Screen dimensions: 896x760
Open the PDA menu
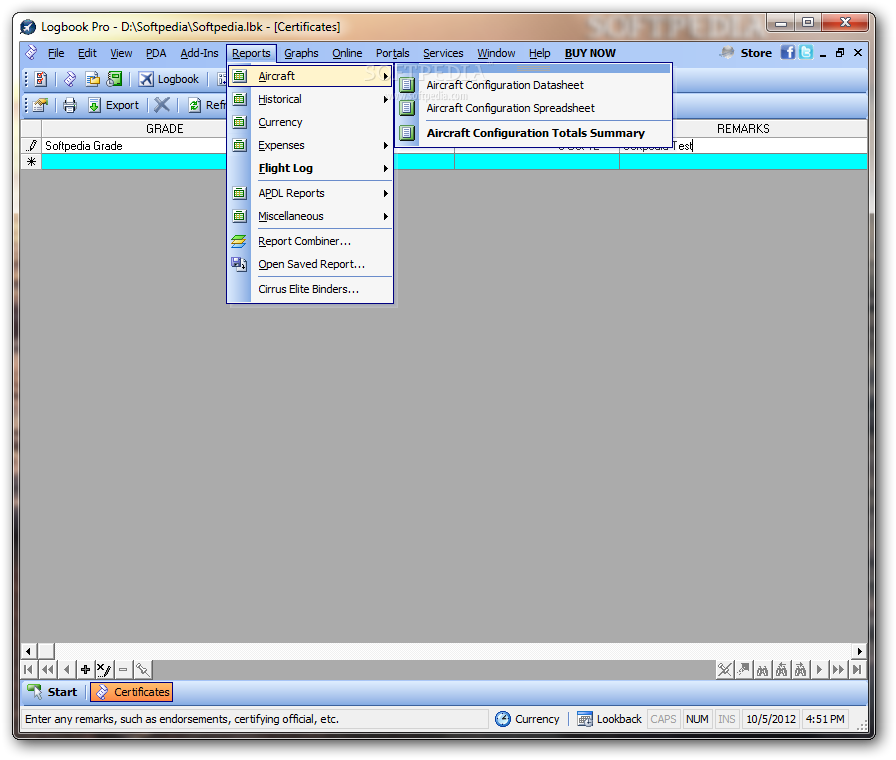pyautogui.click(x=156, y=53)
